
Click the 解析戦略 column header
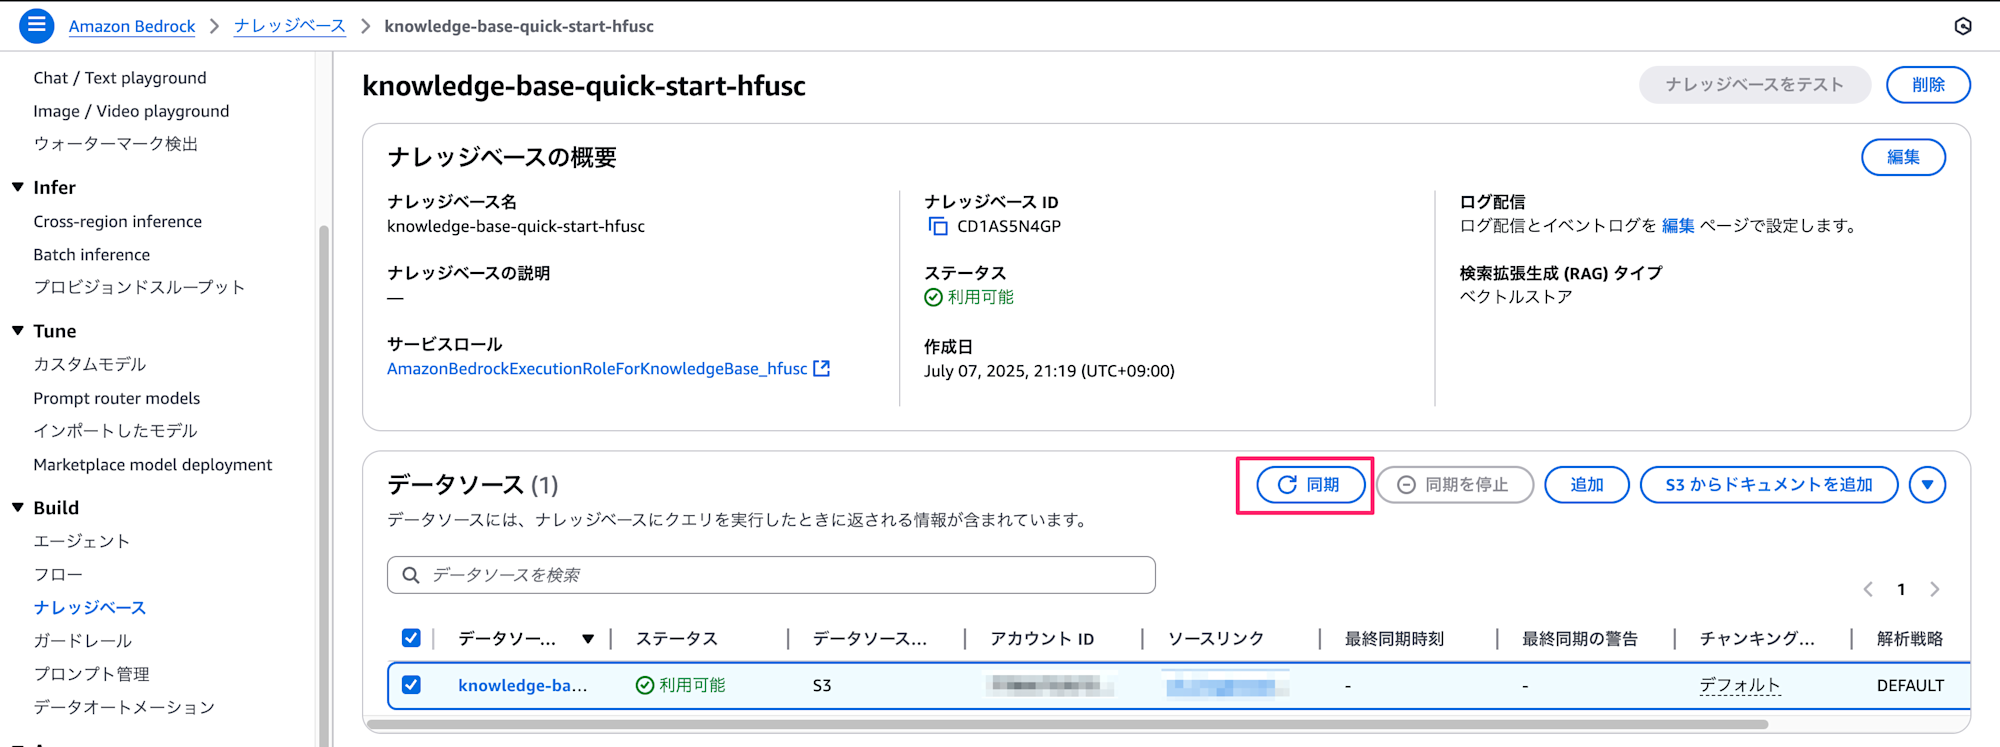coord(1910,639)
